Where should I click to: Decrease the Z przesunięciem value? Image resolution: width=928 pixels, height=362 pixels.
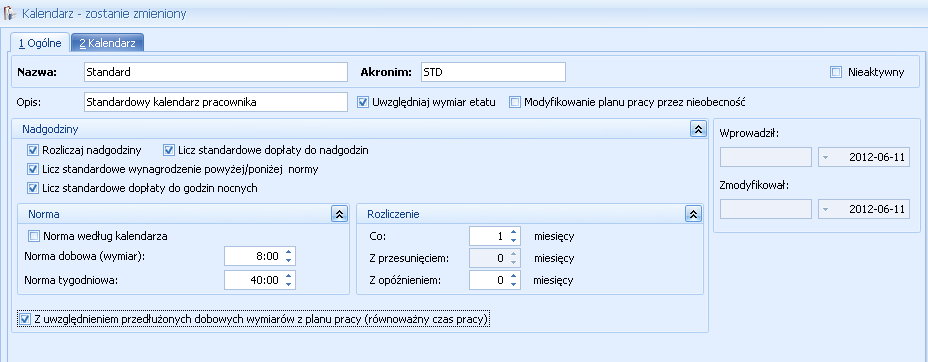(513, 263)
